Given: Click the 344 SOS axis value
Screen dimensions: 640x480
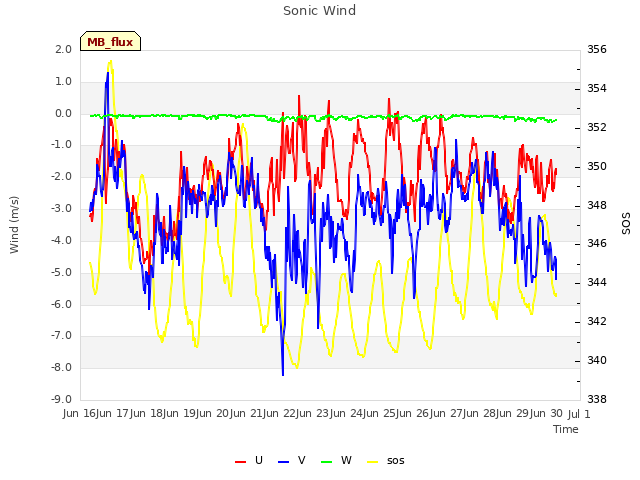Looking at the screenshot, I should click(597, 282).
